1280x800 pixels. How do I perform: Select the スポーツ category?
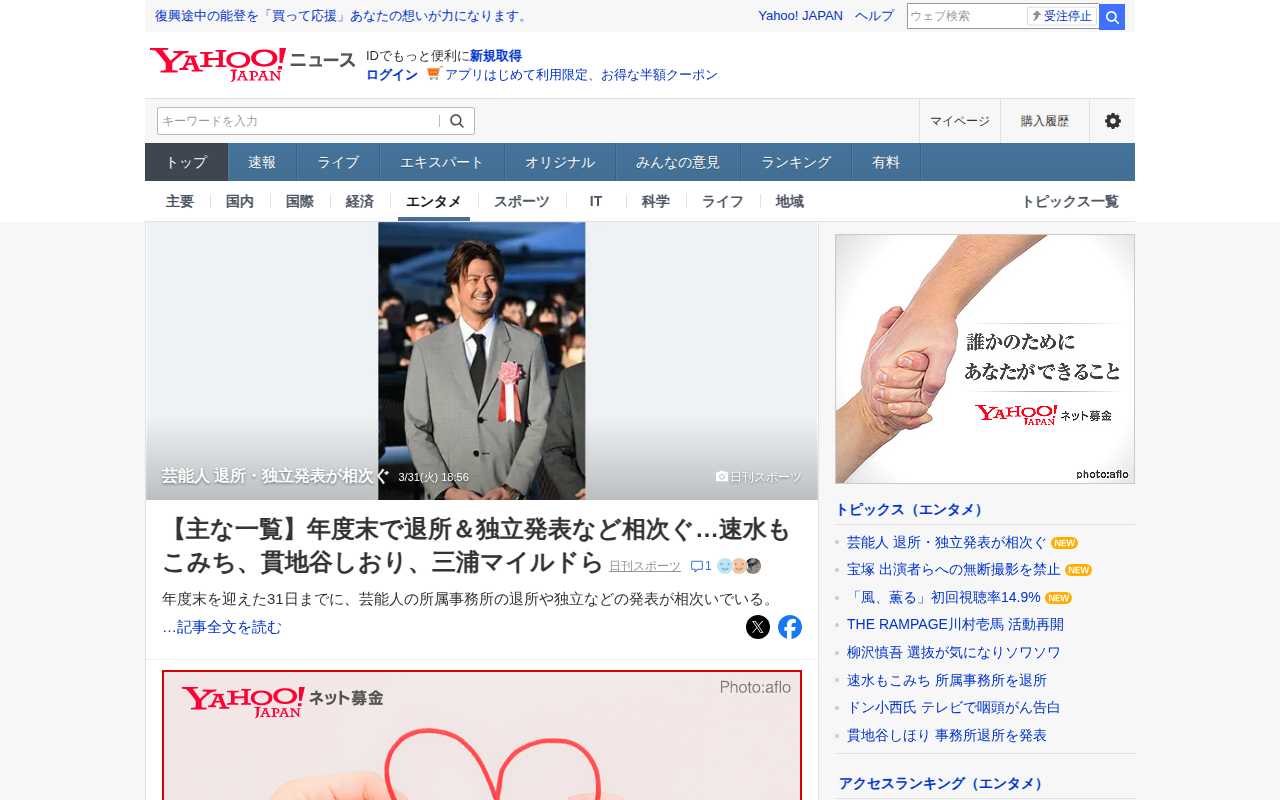point(522,201)
